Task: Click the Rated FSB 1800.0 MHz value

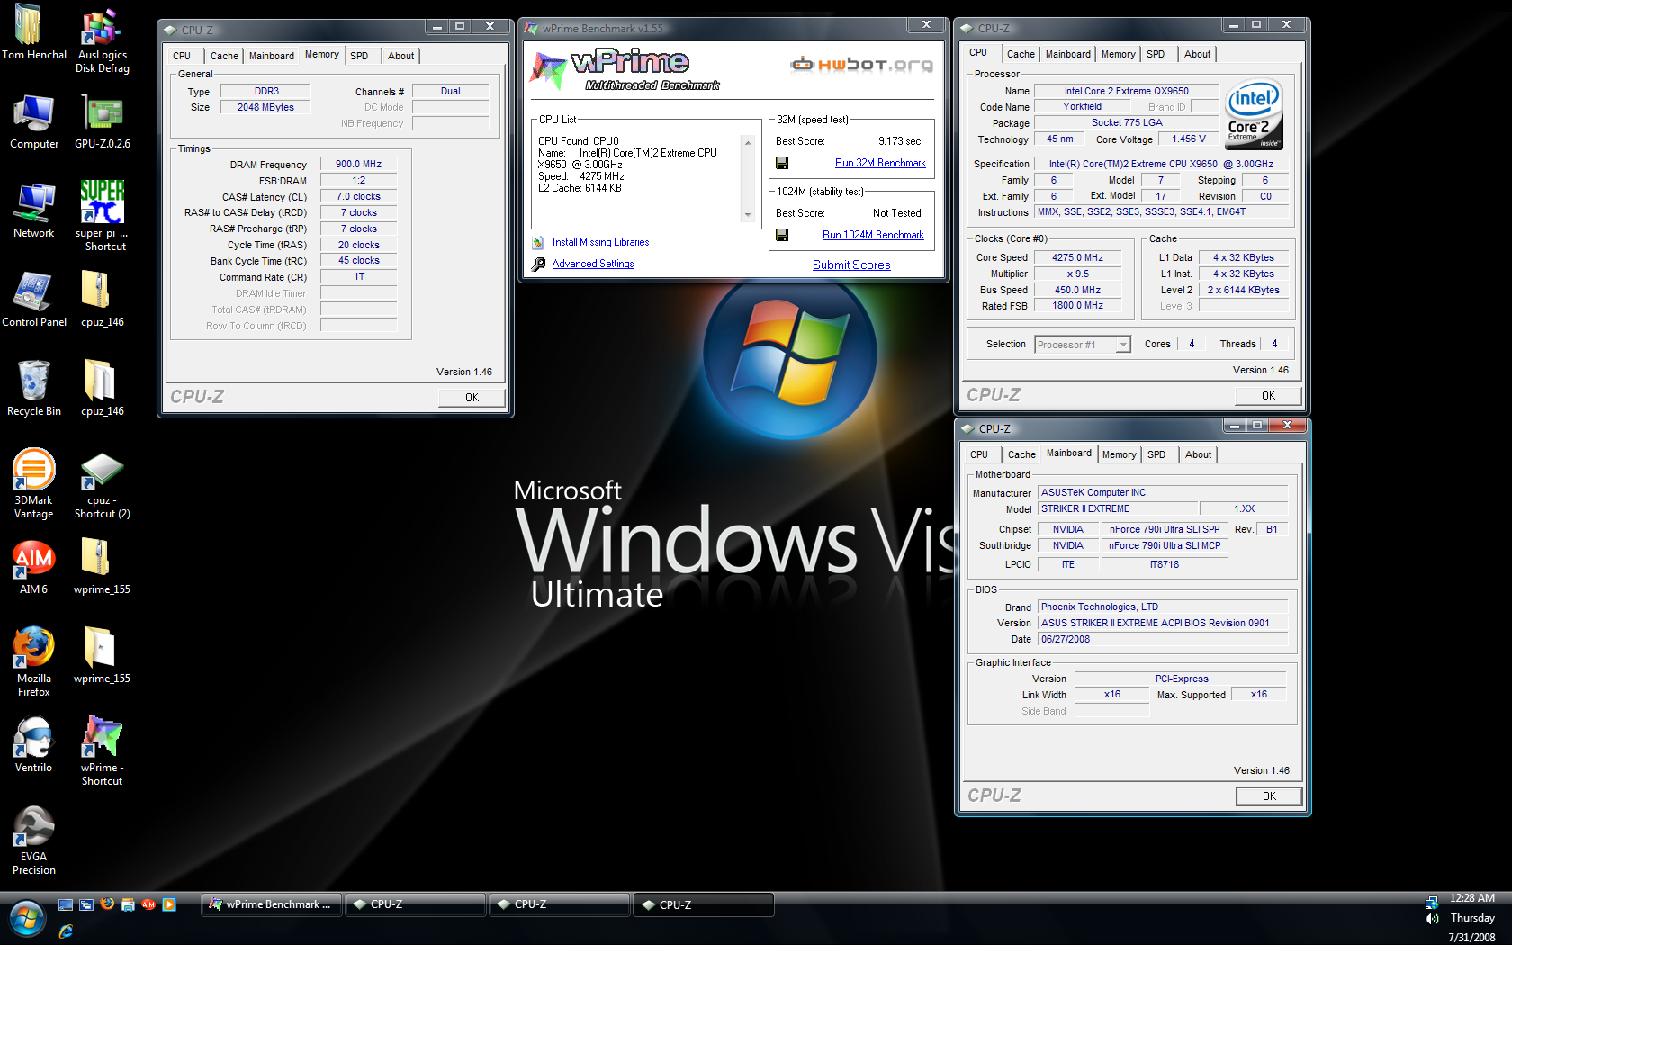Action: 1078,306
